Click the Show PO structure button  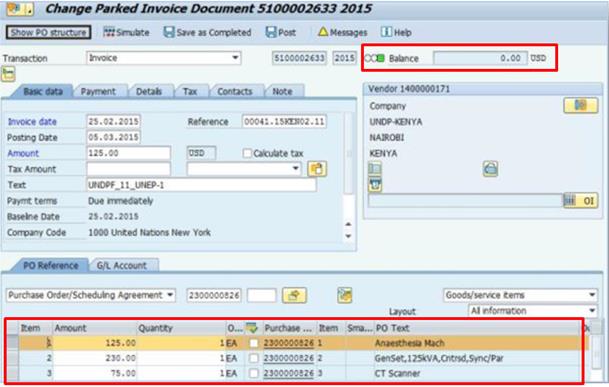click(49, 32)
